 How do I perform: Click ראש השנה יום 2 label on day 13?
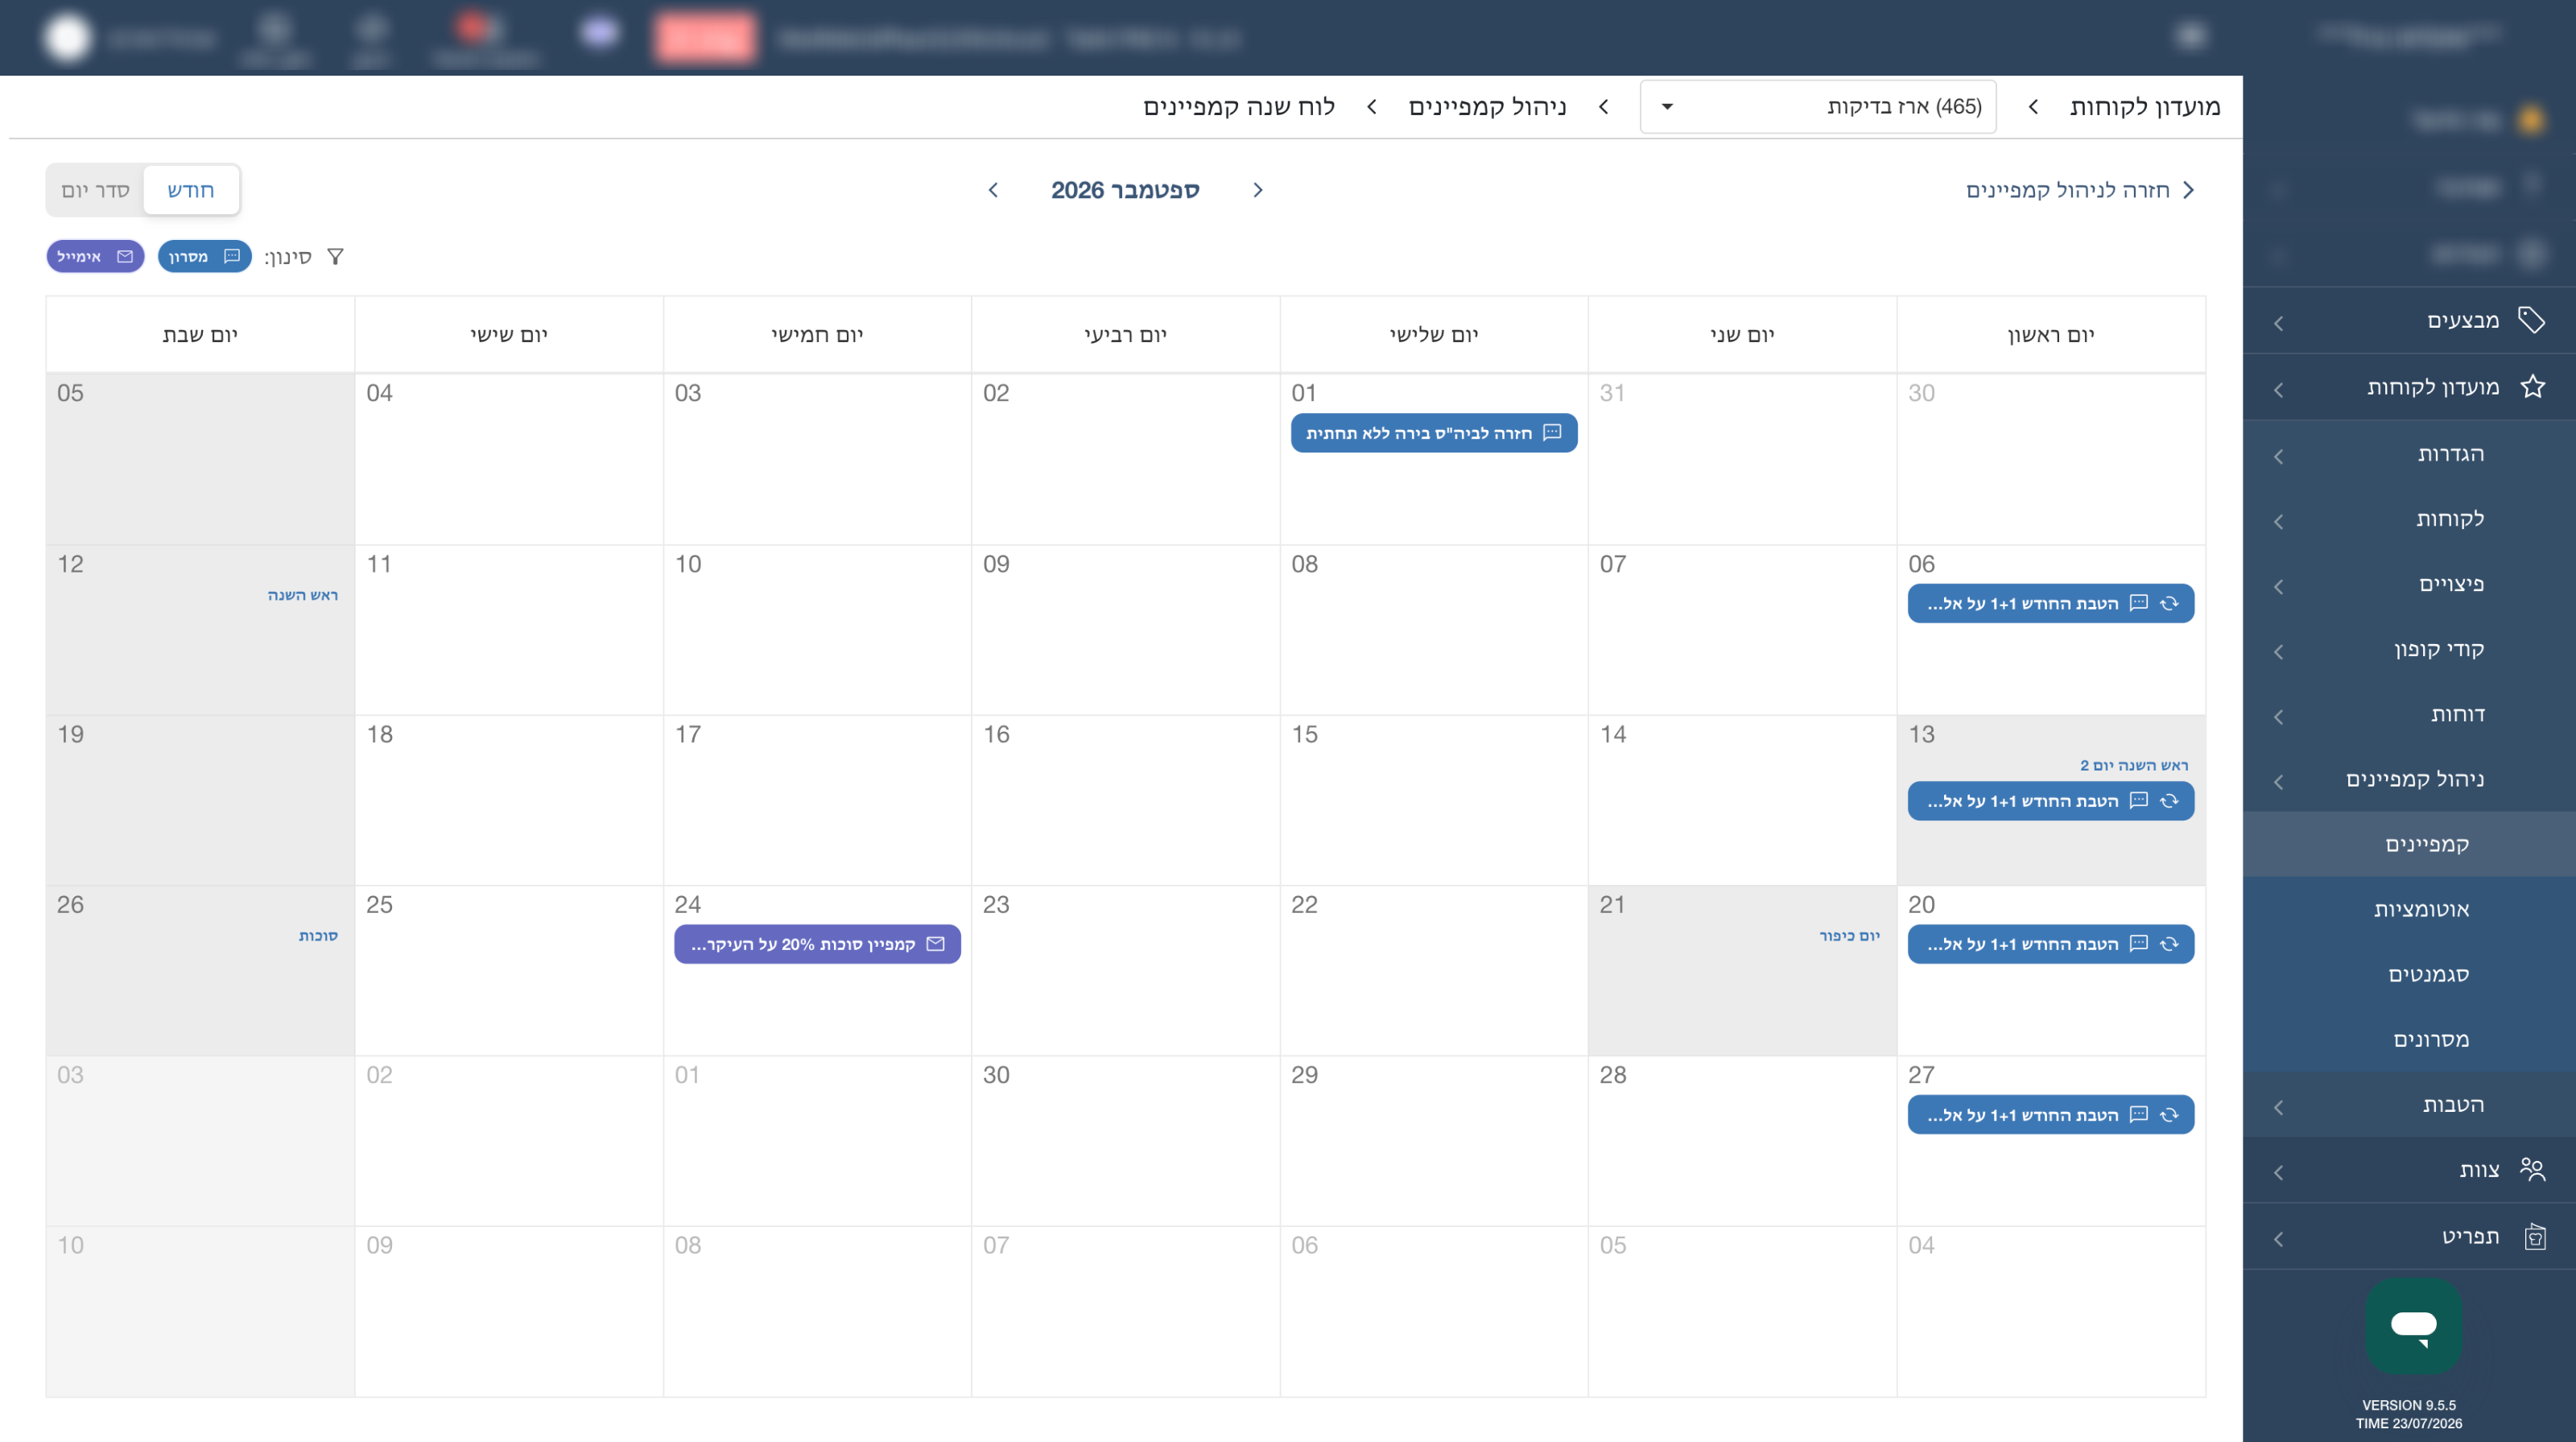pos(2134,765)
